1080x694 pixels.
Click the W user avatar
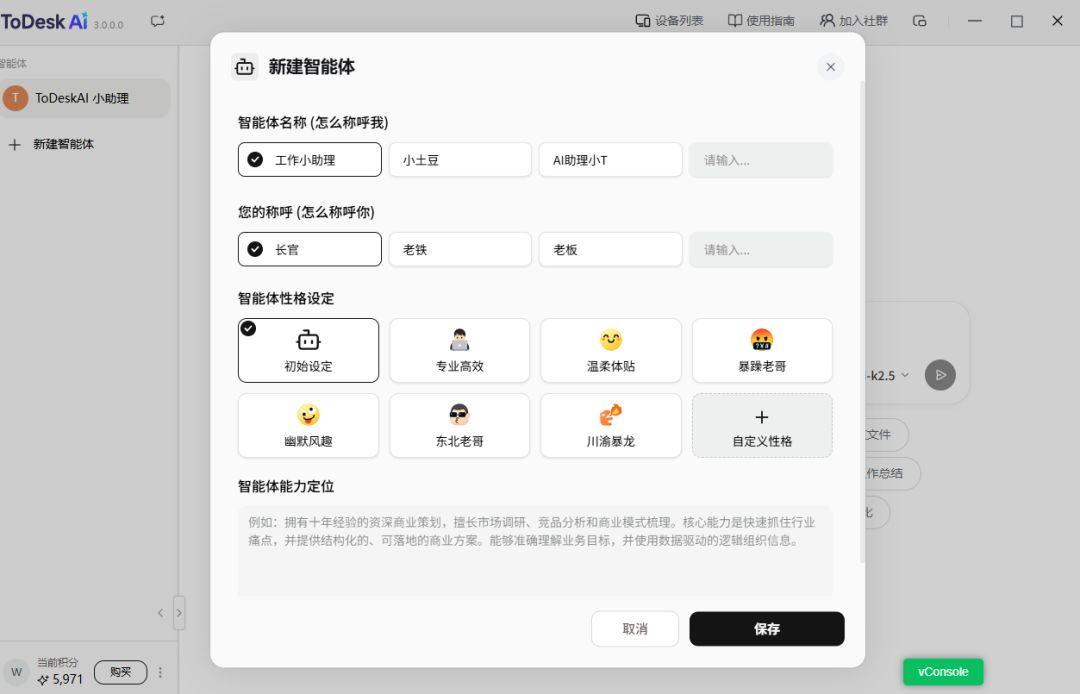(17, 672)
